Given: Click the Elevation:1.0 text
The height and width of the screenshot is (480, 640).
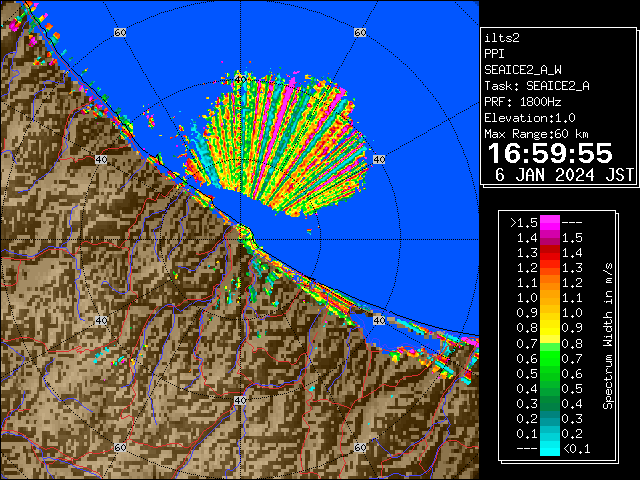Looking at the screenshot, I should point(530,118).
